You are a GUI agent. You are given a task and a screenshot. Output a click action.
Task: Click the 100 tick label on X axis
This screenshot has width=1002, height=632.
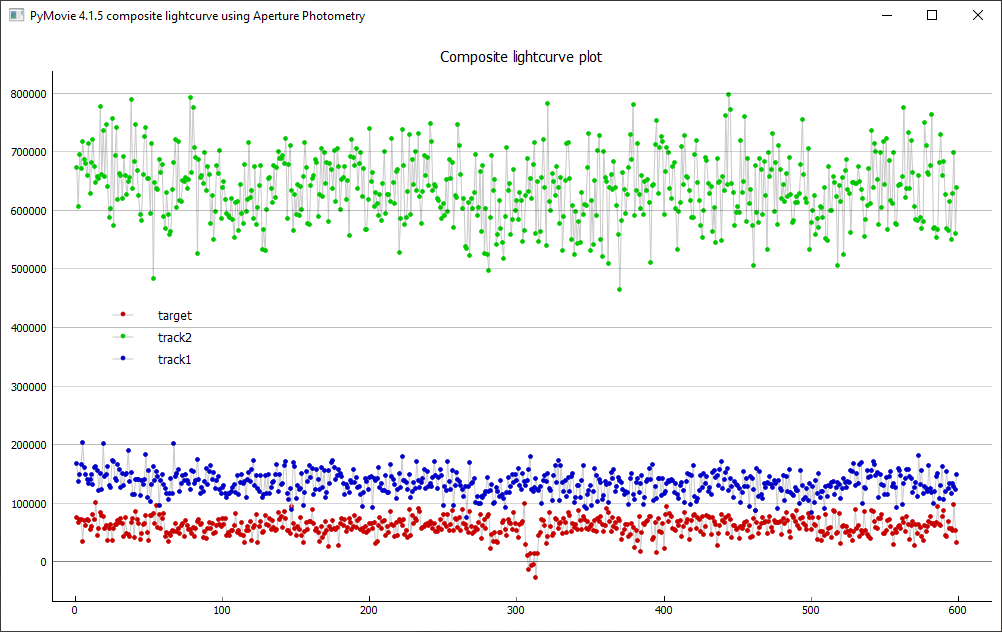tap(222, 609)
